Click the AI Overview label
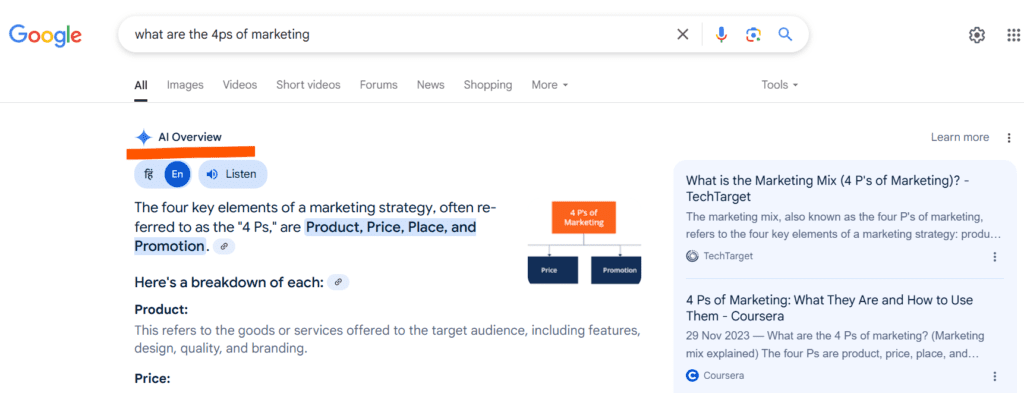Screen dimensions: 1024x393 pos(190,137)
